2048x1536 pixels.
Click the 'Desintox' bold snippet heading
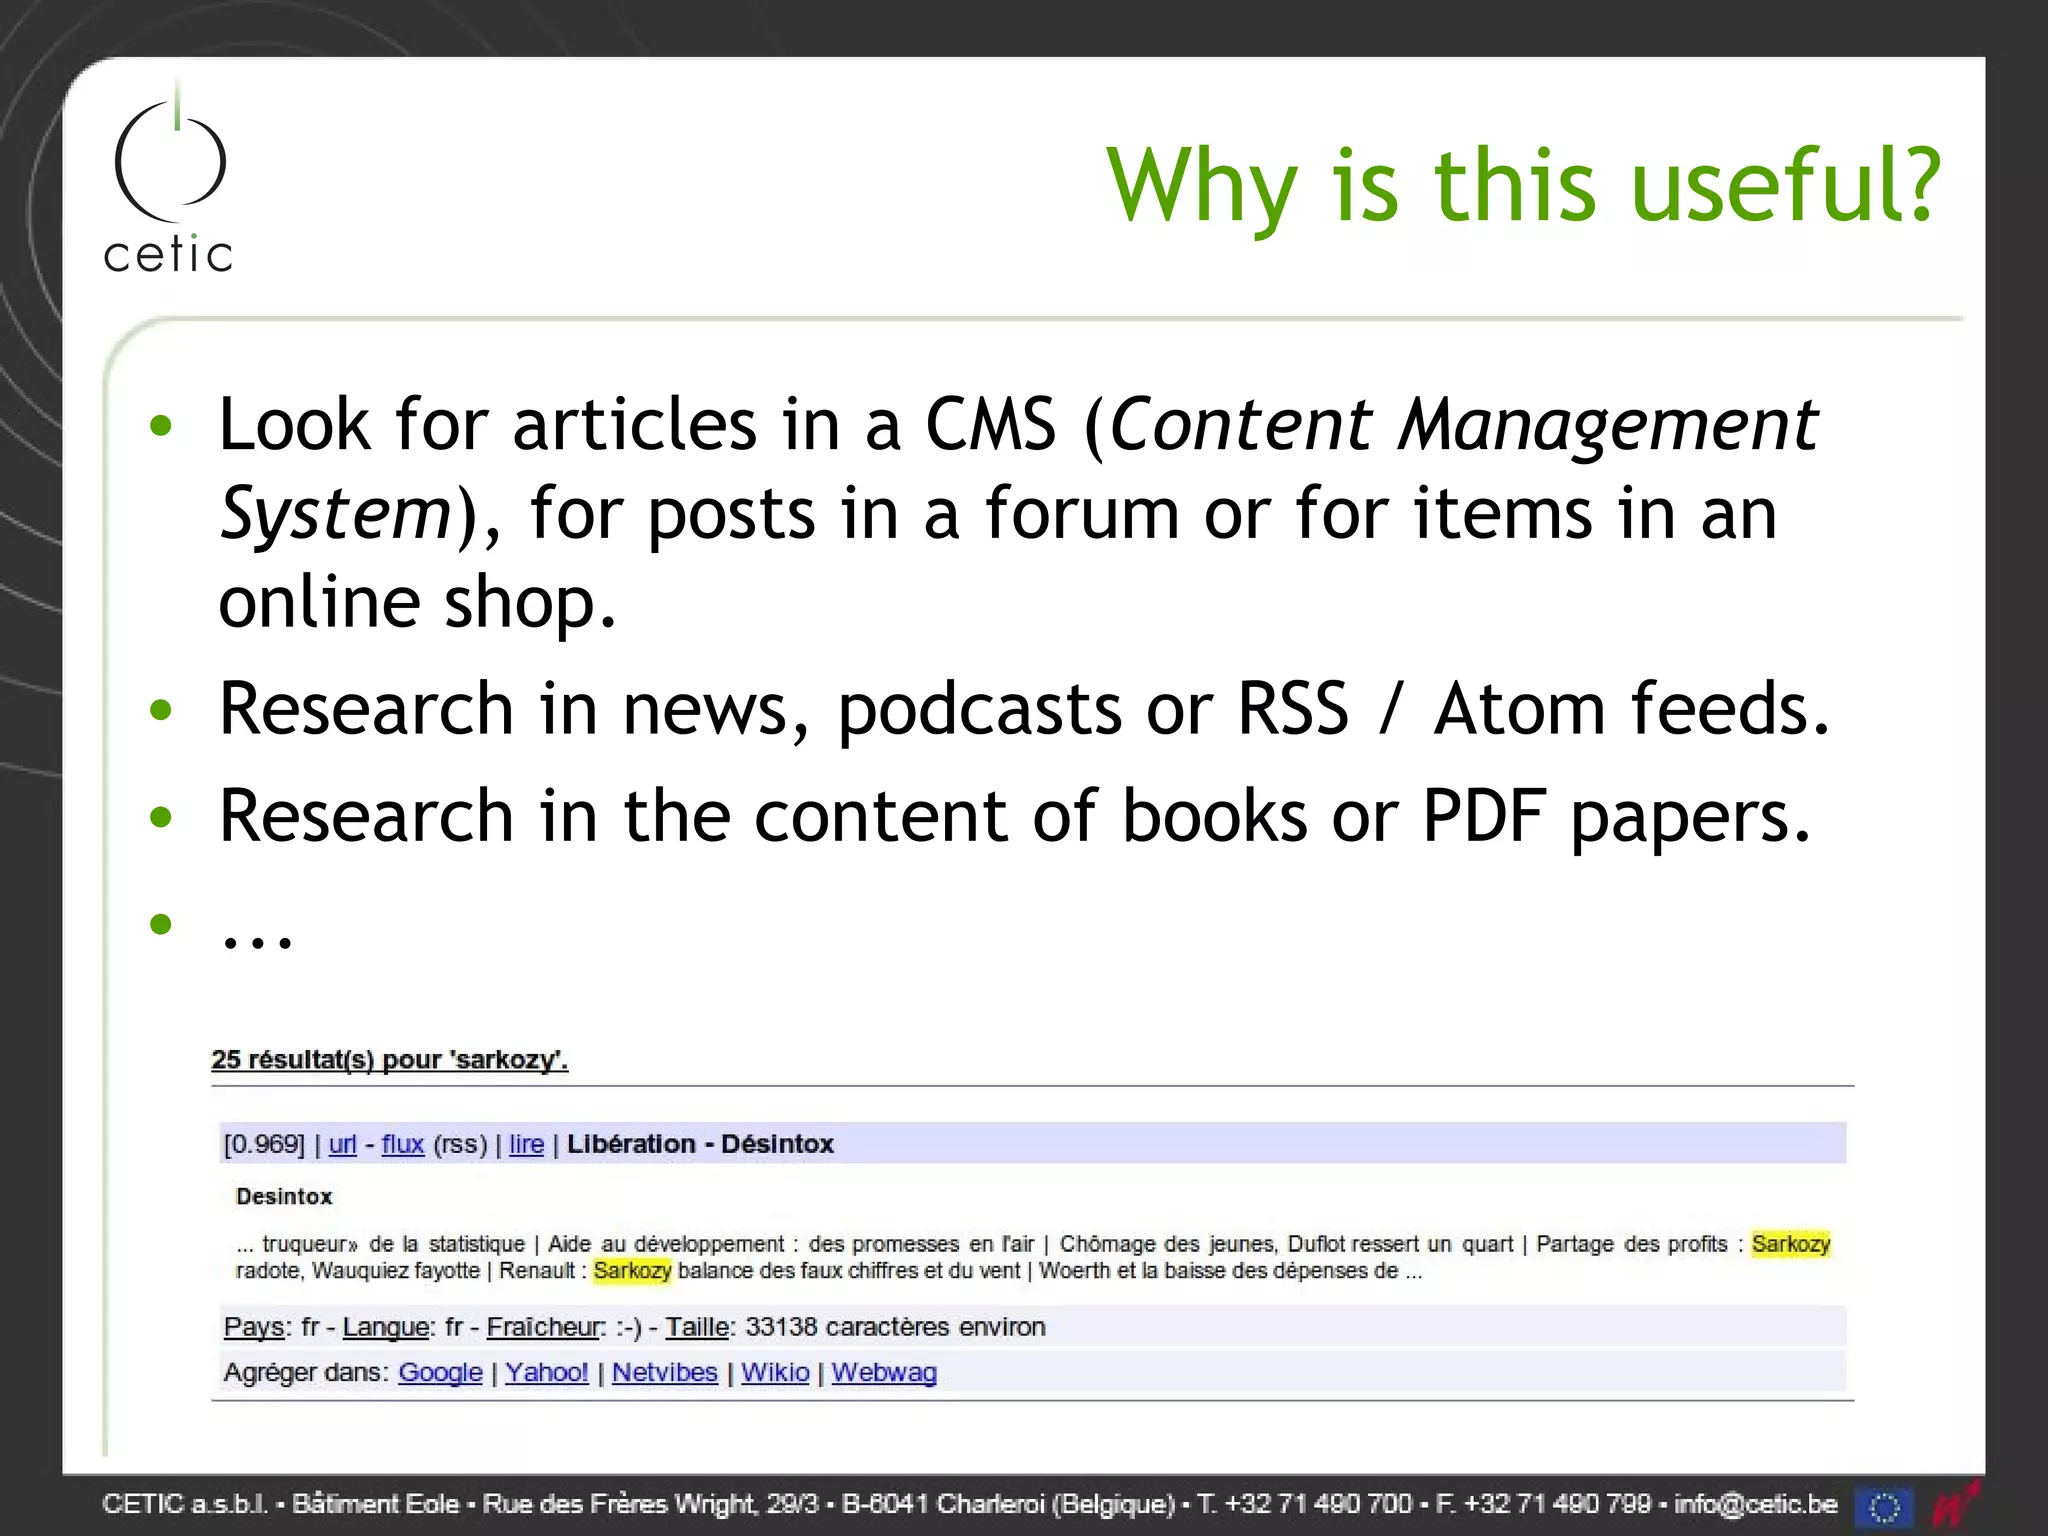click(x=284, y=1196)
